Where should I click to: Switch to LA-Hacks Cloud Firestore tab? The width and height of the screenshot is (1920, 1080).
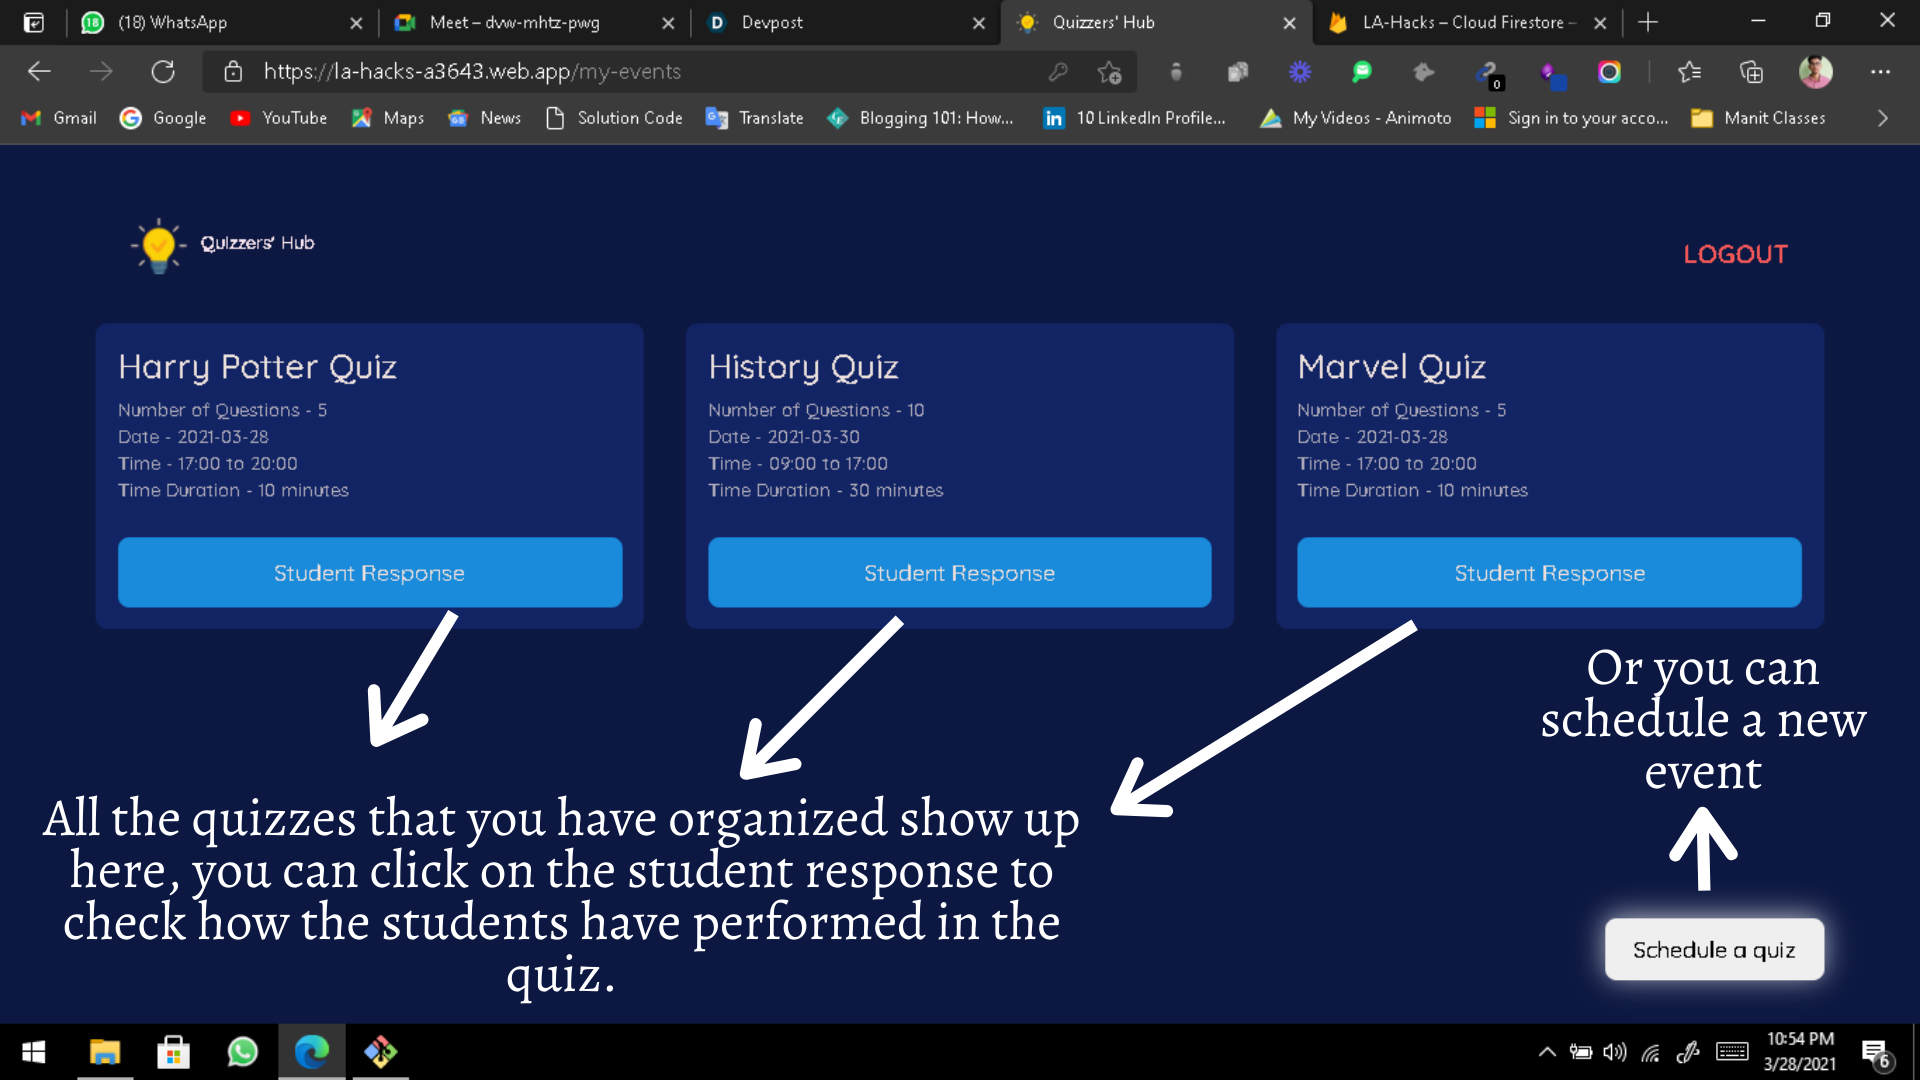tap(1465, 22)
